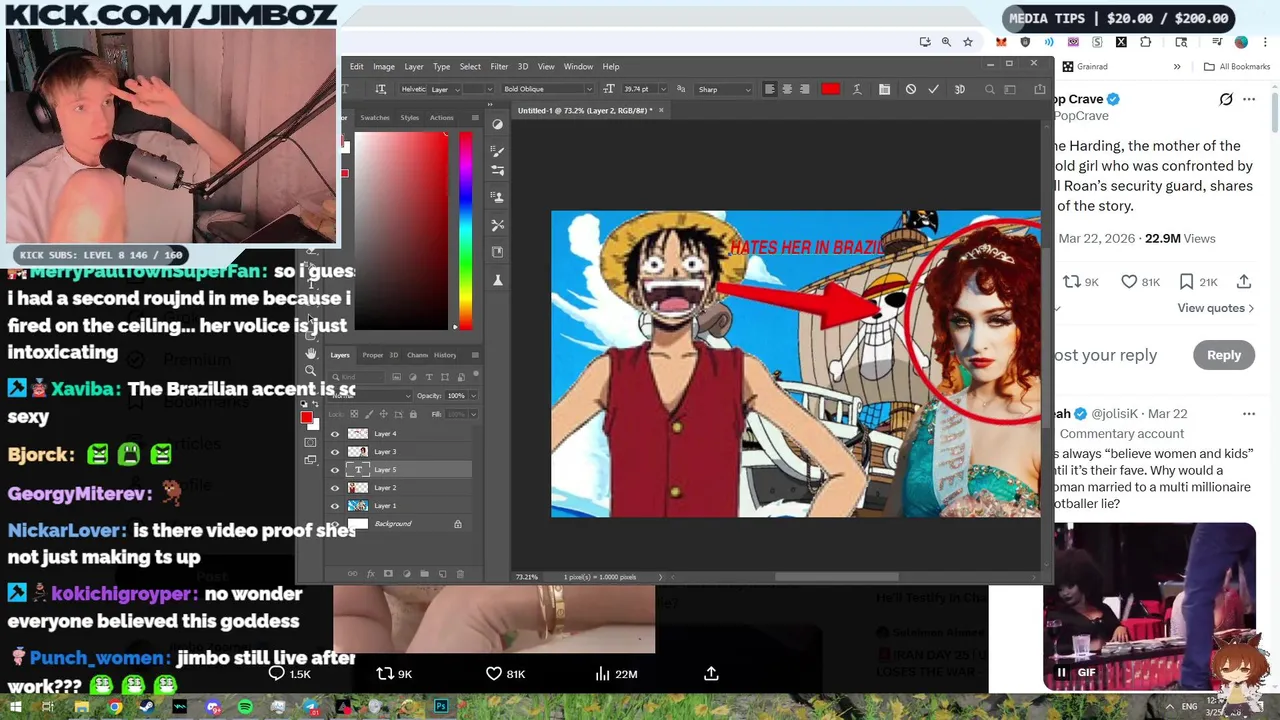Open Chrome extensions puzzle icon

(x=1146, y=42)
